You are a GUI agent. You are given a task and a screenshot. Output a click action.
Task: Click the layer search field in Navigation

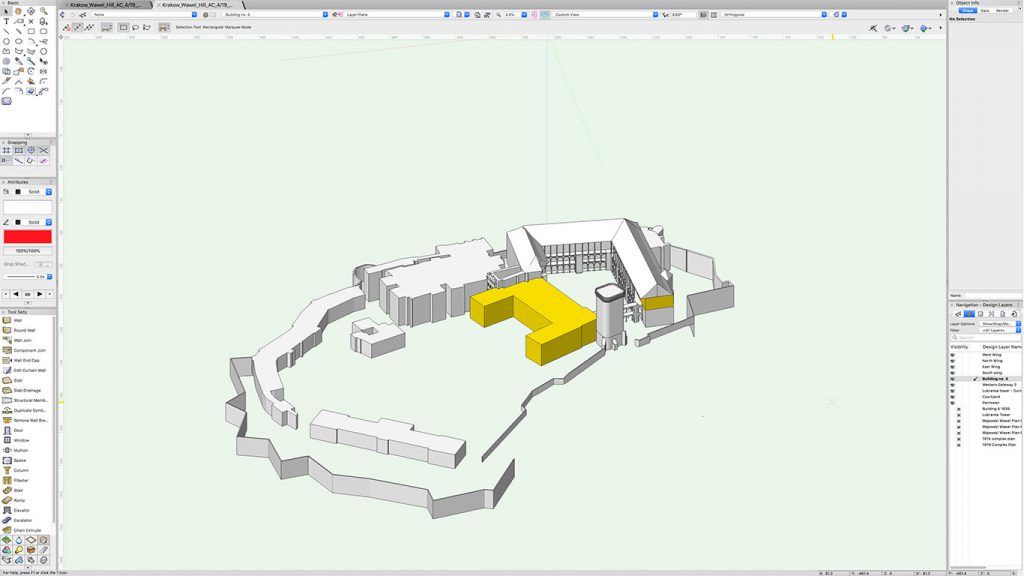985,338
